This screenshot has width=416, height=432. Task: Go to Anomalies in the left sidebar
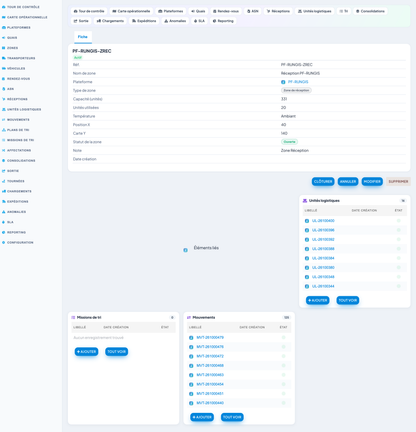click(14, 212)
